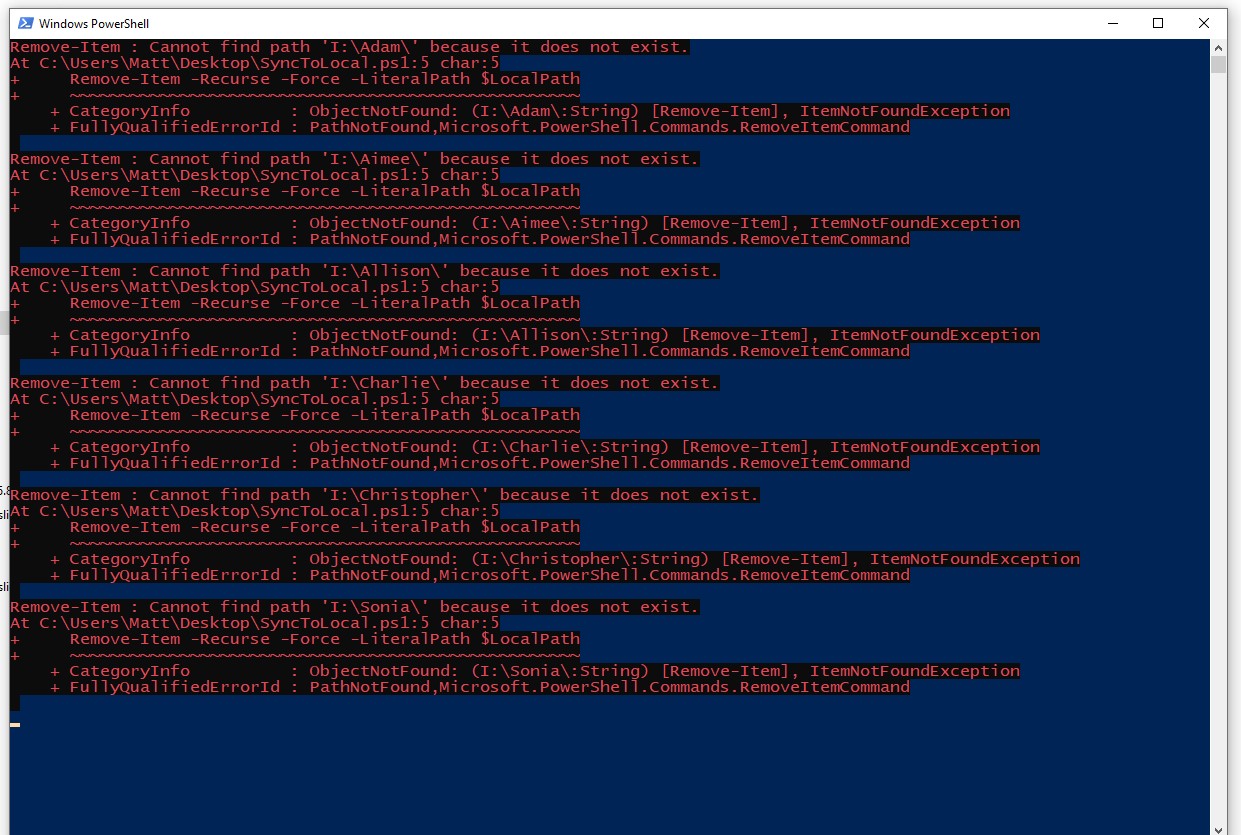Click CategoryInfo line mentioning (I:\Adam\:String)

click(x=530, y=111)
